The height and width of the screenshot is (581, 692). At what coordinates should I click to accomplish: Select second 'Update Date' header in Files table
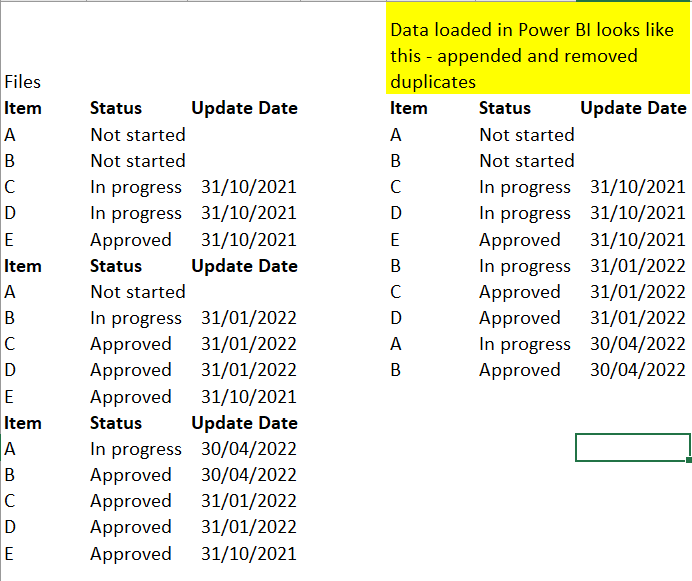coord(244,266)
